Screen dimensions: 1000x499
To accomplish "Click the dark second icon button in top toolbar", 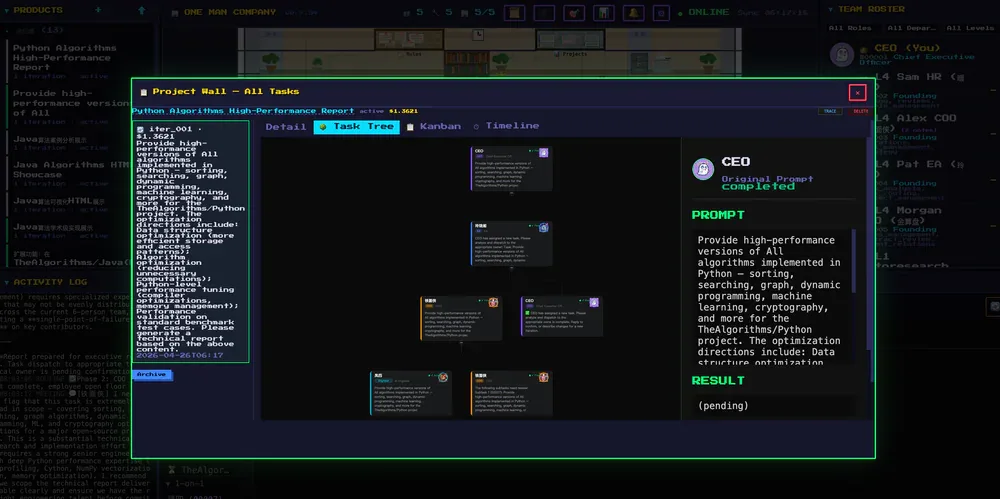I will coord(544,13).
